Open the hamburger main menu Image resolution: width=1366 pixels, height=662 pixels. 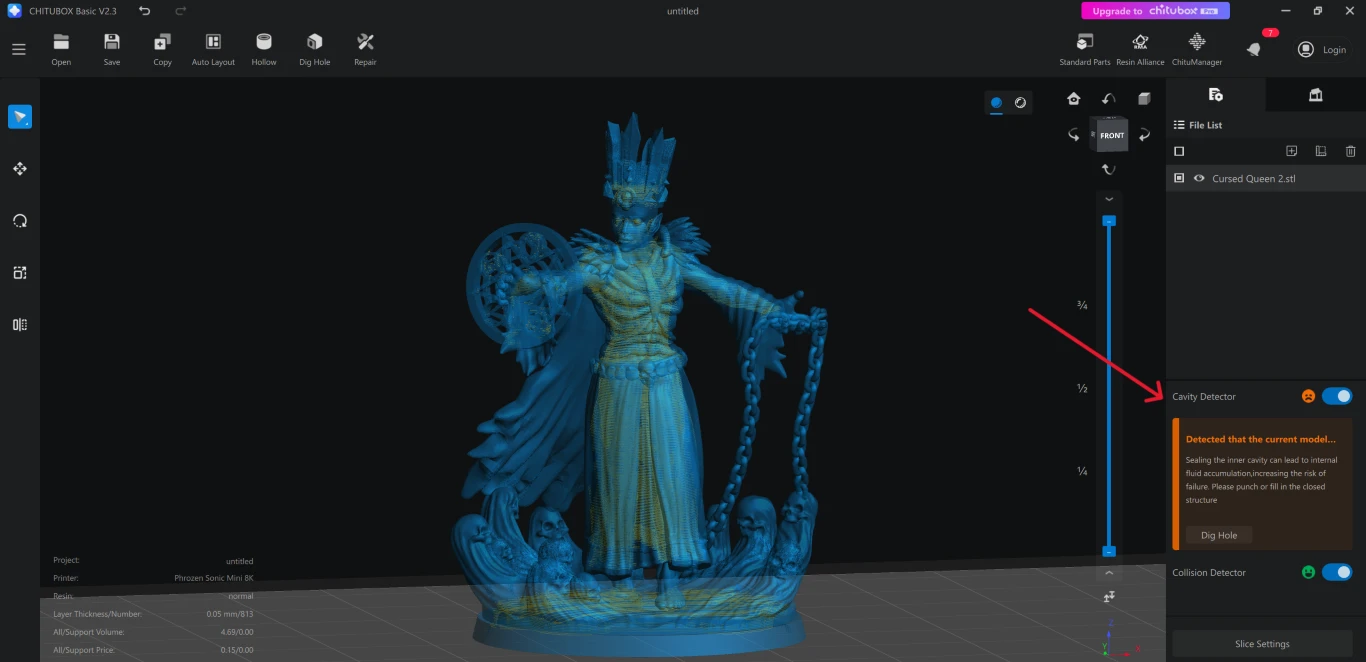19,49
